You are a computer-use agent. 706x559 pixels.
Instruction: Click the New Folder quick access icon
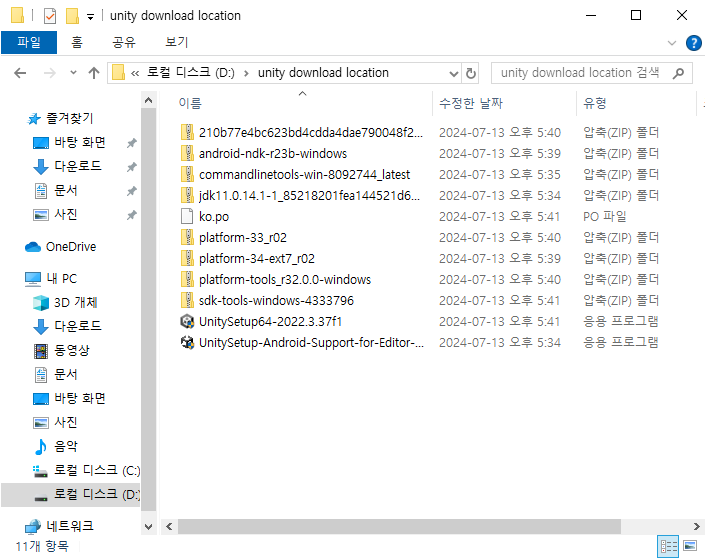pos(72,16)
